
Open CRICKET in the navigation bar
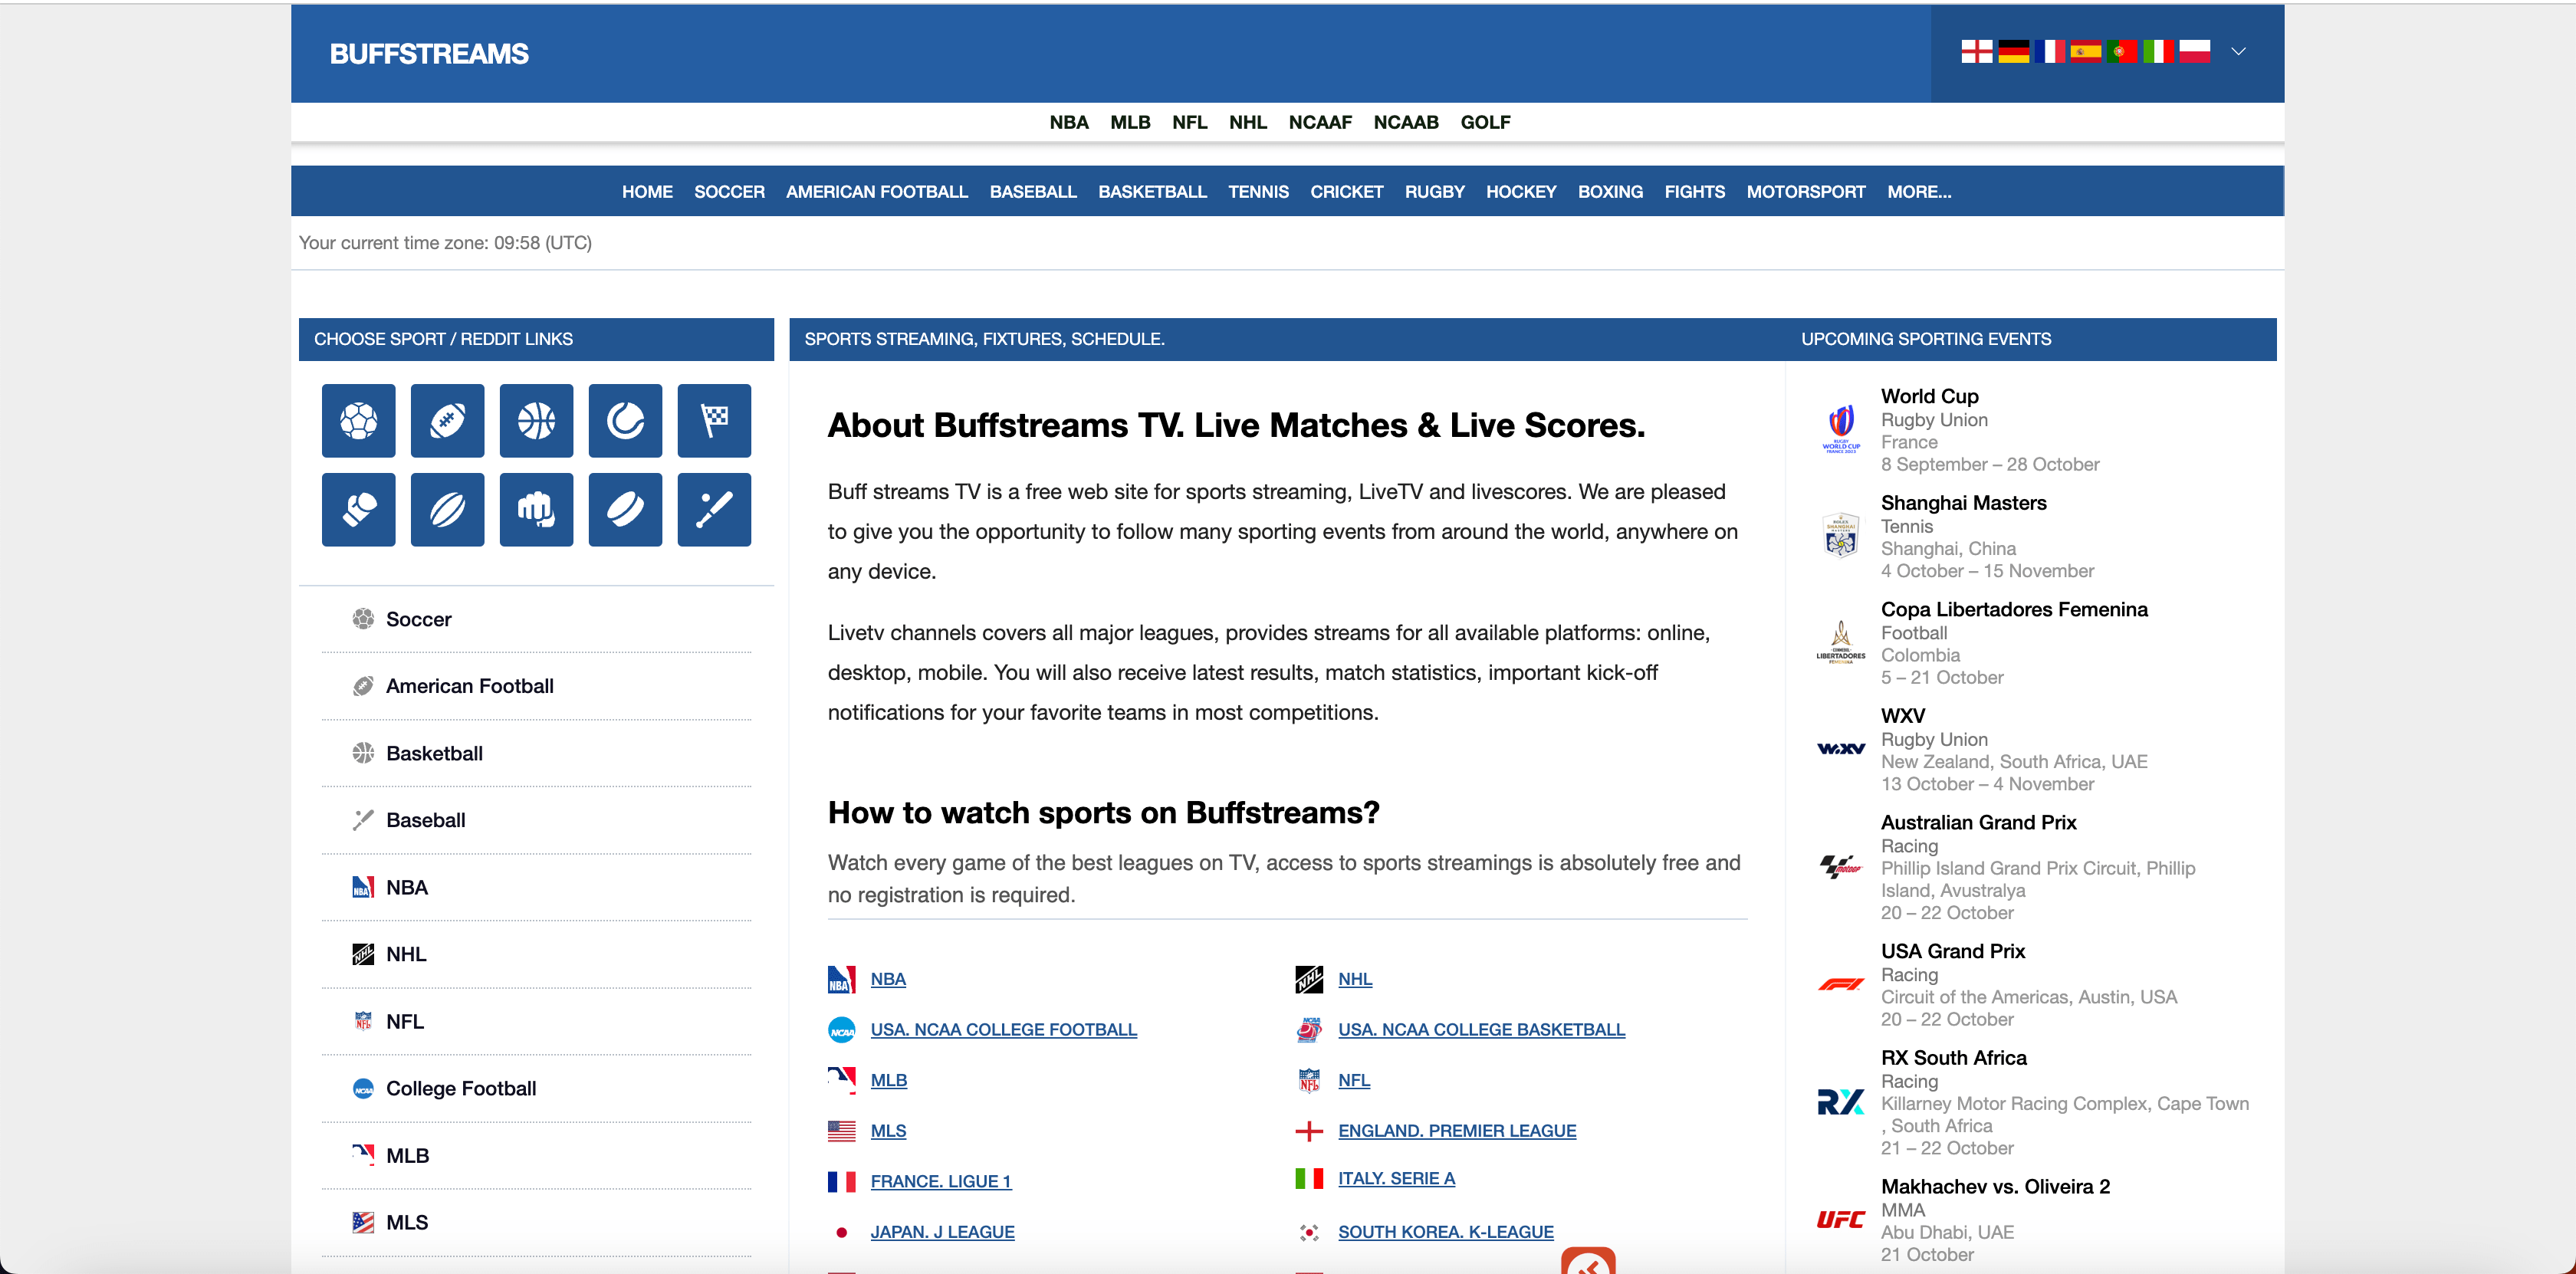[x=1346, y=191]
